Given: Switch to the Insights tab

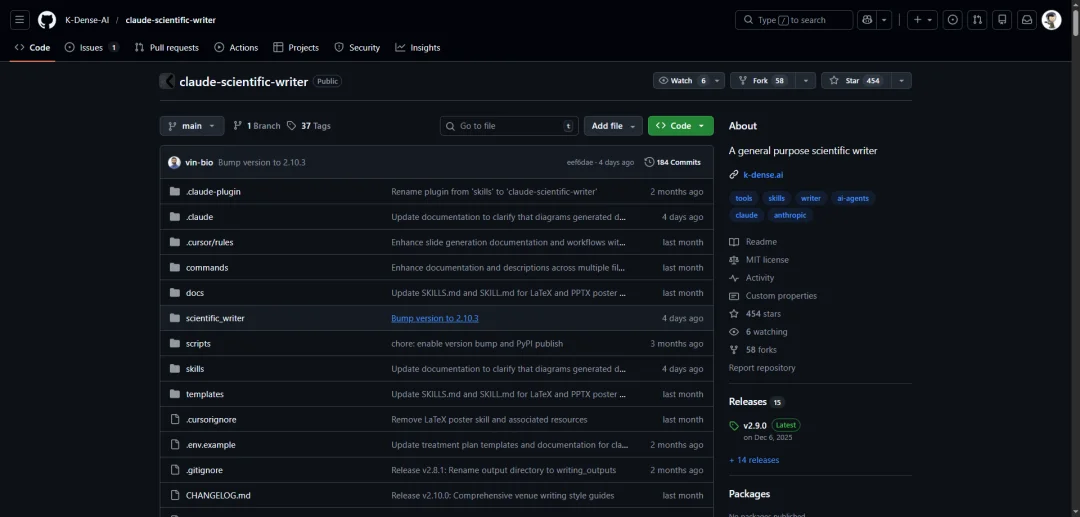Looking at the screenshot, I should point(418,48).
